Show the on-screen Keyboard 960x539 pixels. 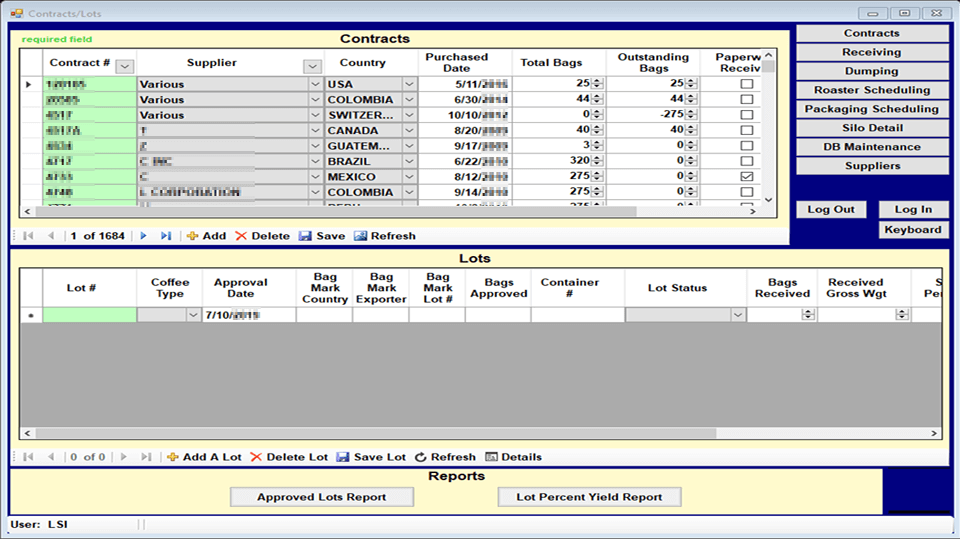[x=913, y=230]
